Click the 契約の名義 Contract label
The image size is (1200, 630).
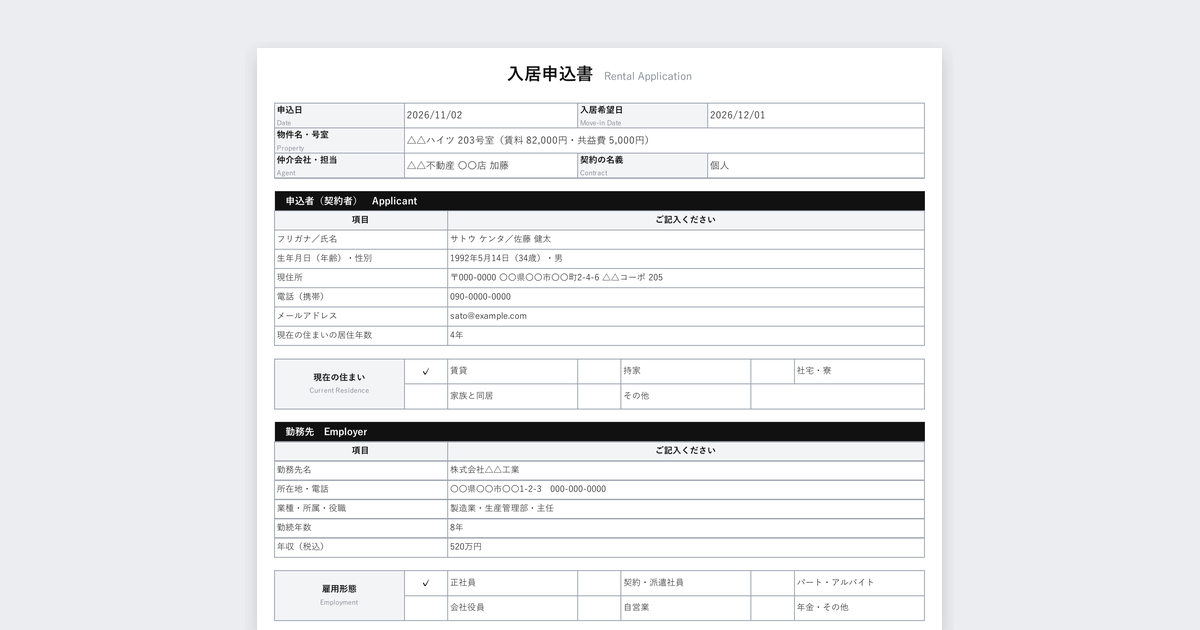pos(643,166)
